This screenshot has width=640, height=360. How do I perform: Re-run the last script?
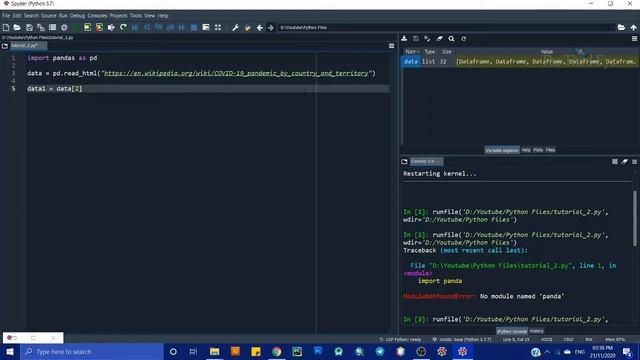pos(123,27)
